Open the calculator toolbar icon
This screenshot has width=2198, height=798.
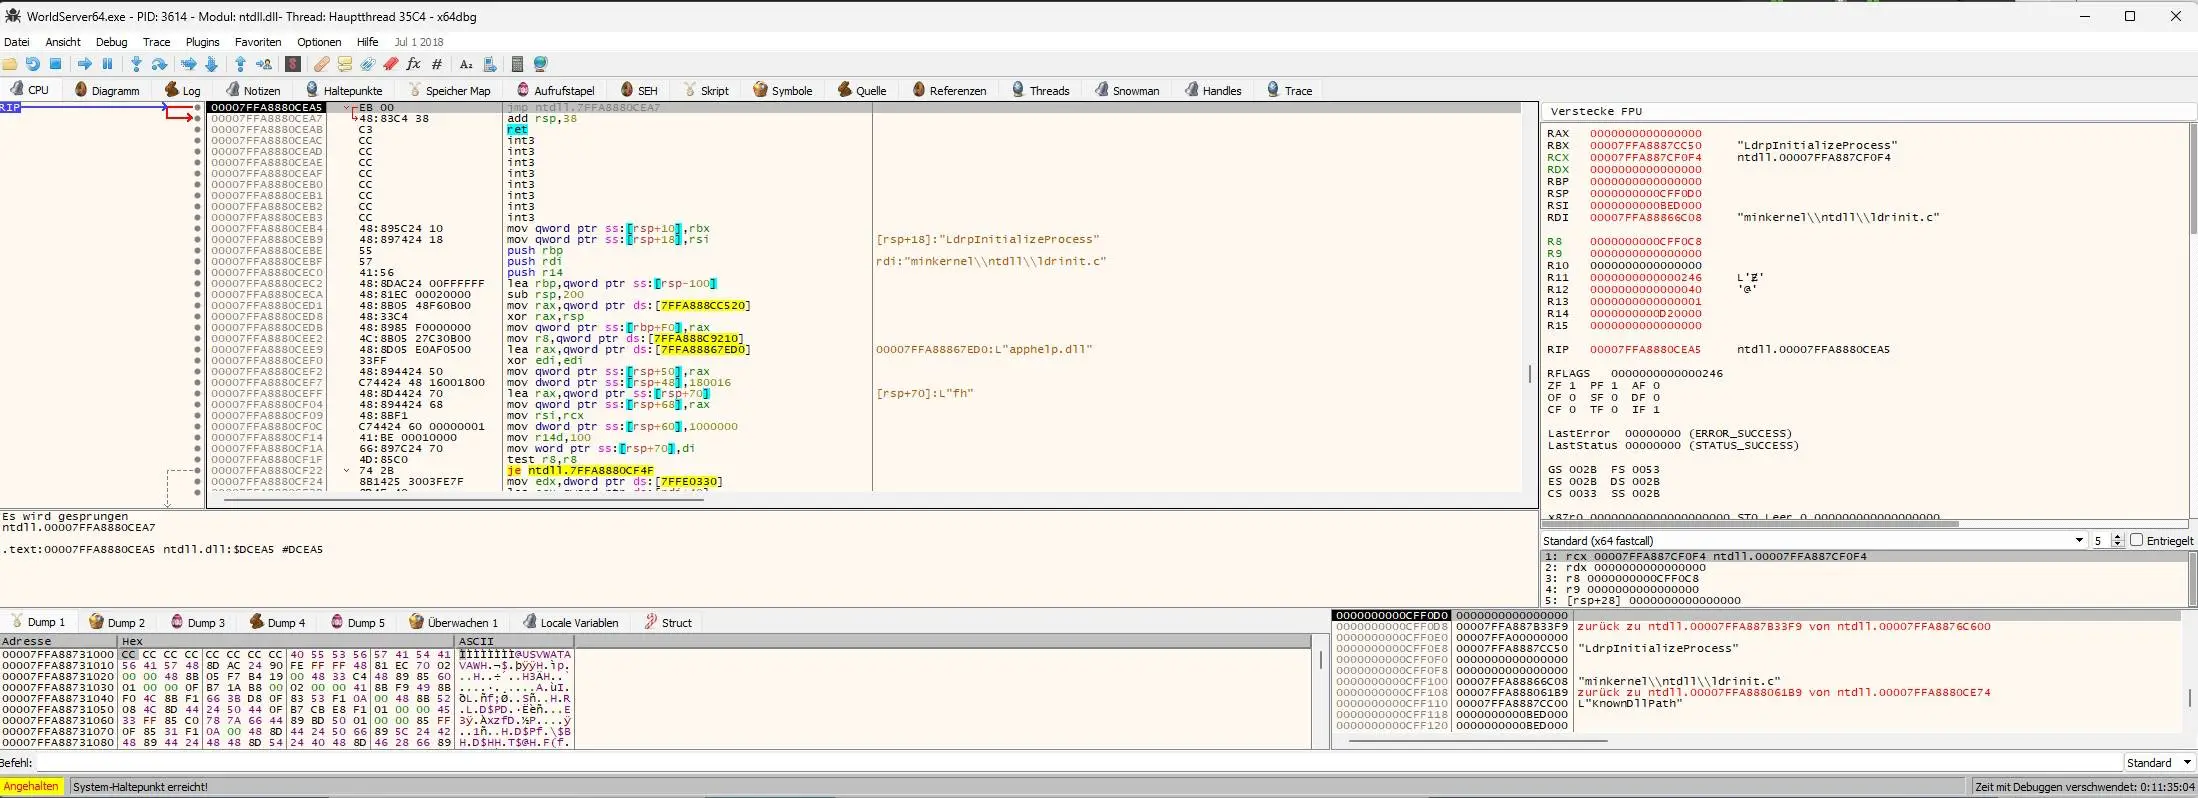[x=517, y=64]
